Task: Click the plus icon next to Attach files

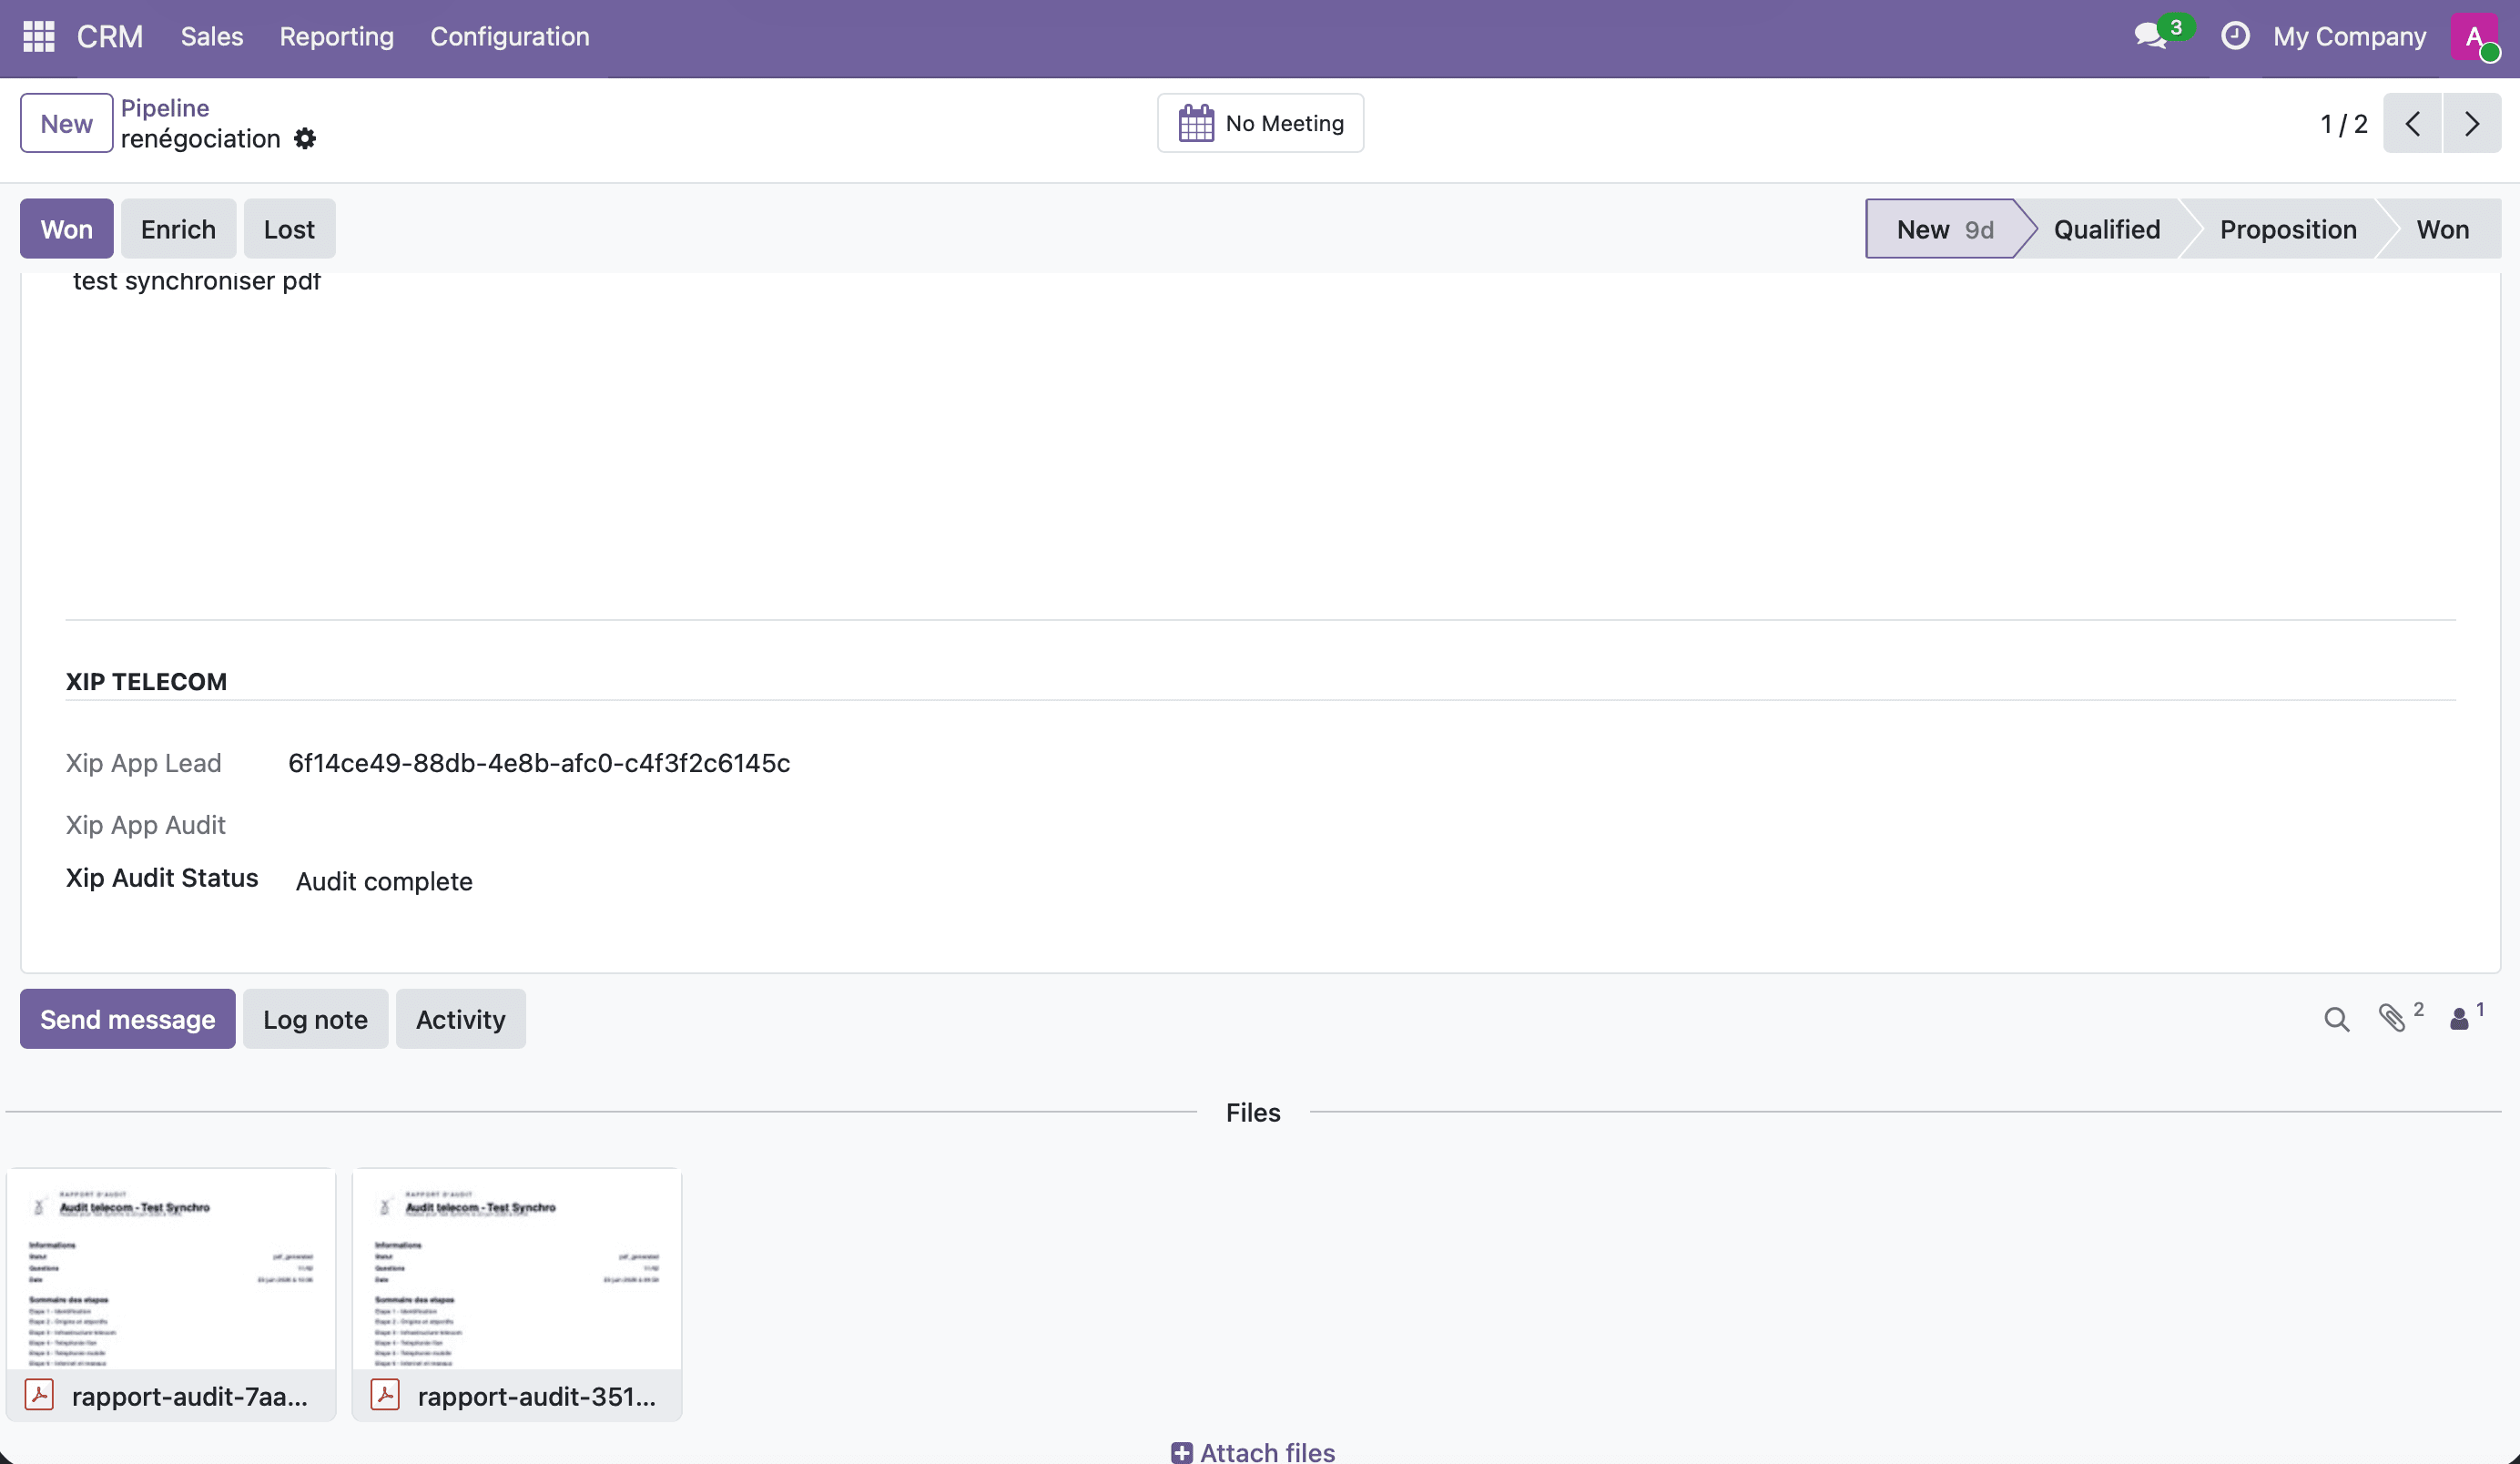Action: tap(1181, 1452)
